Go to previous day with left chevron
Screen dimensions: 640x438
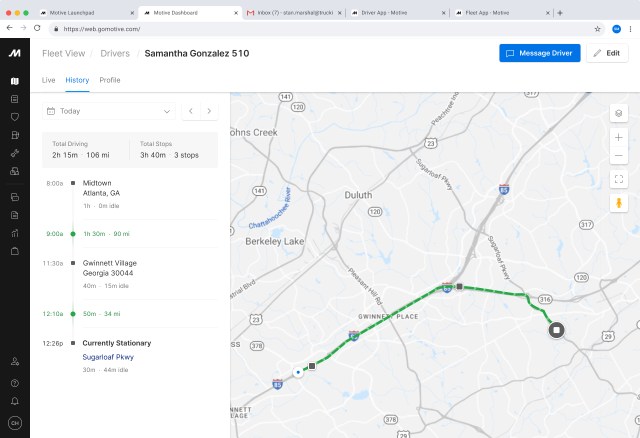(x=191, y=111)
